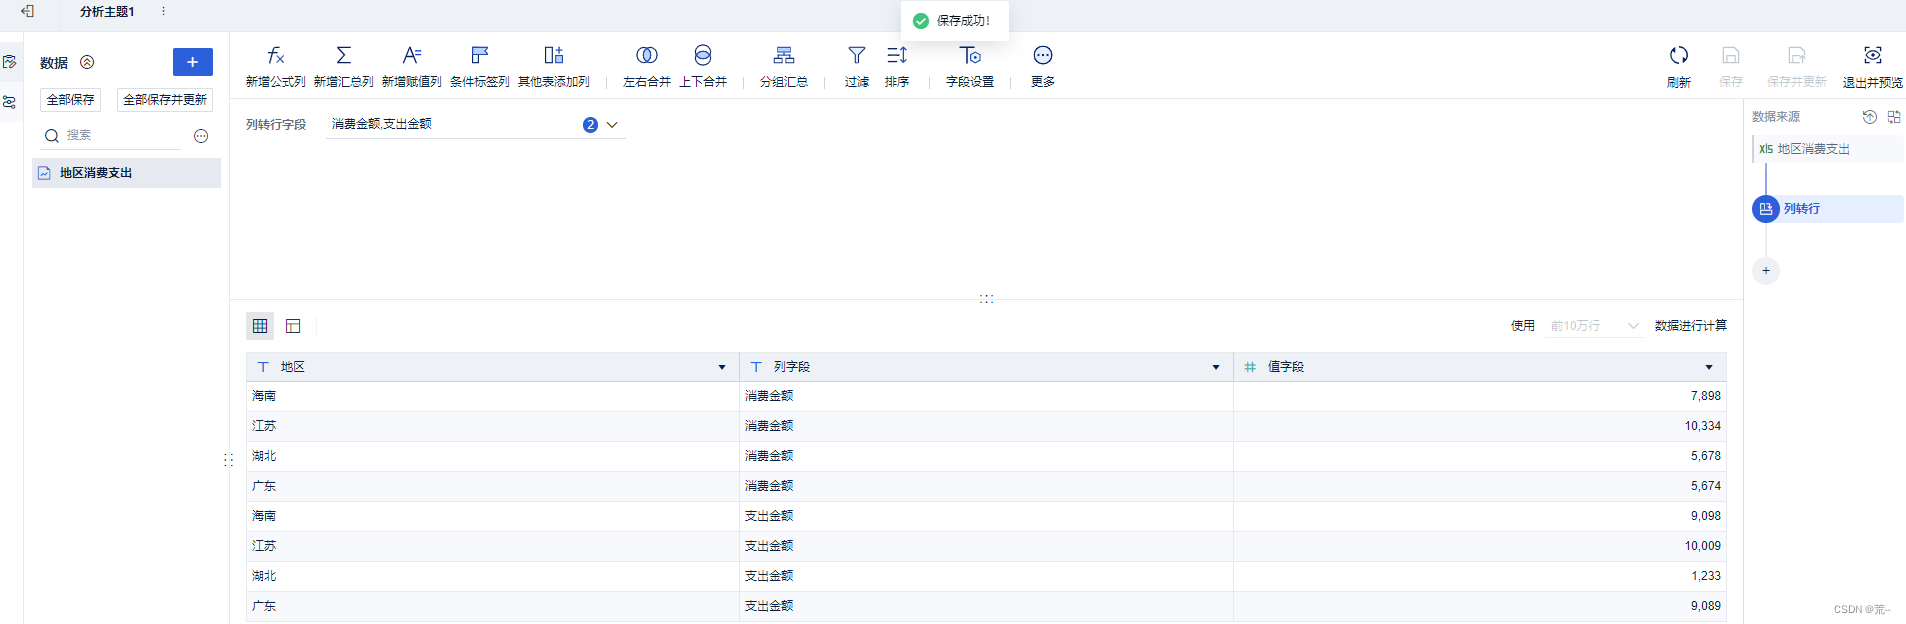Switch to structure table view
This screenshot has width=1906, height=624.
click(293, 326)
